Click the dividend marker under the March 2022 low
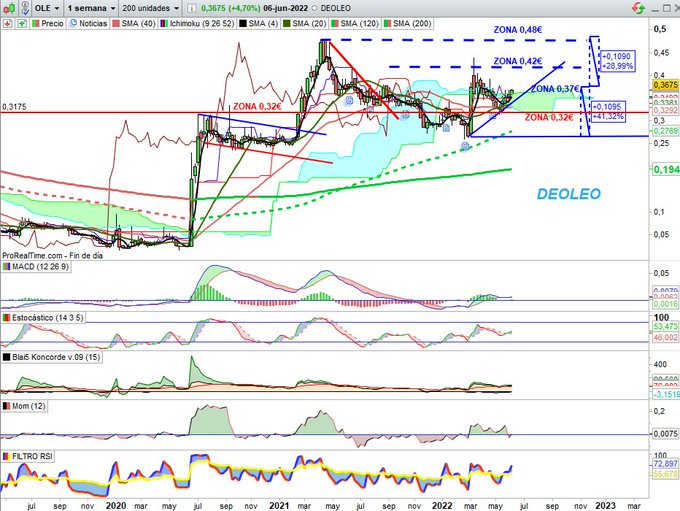Image resolution: width=680 pixels, height=511 pixels. (x=465, y=147)
